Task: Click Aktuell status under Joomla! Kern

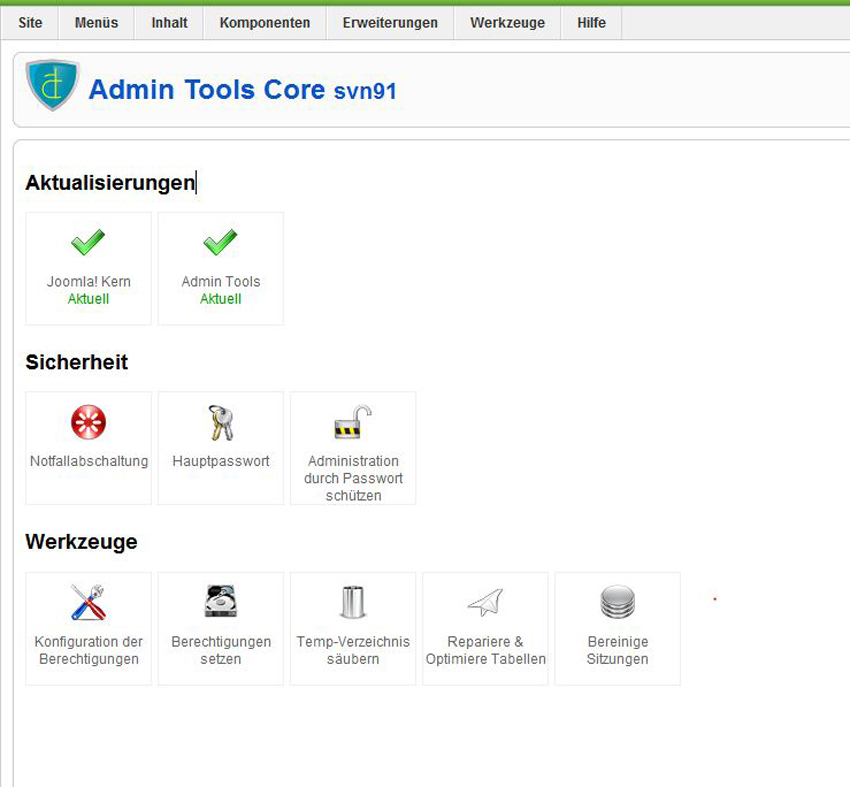Action: click(88, 299)
